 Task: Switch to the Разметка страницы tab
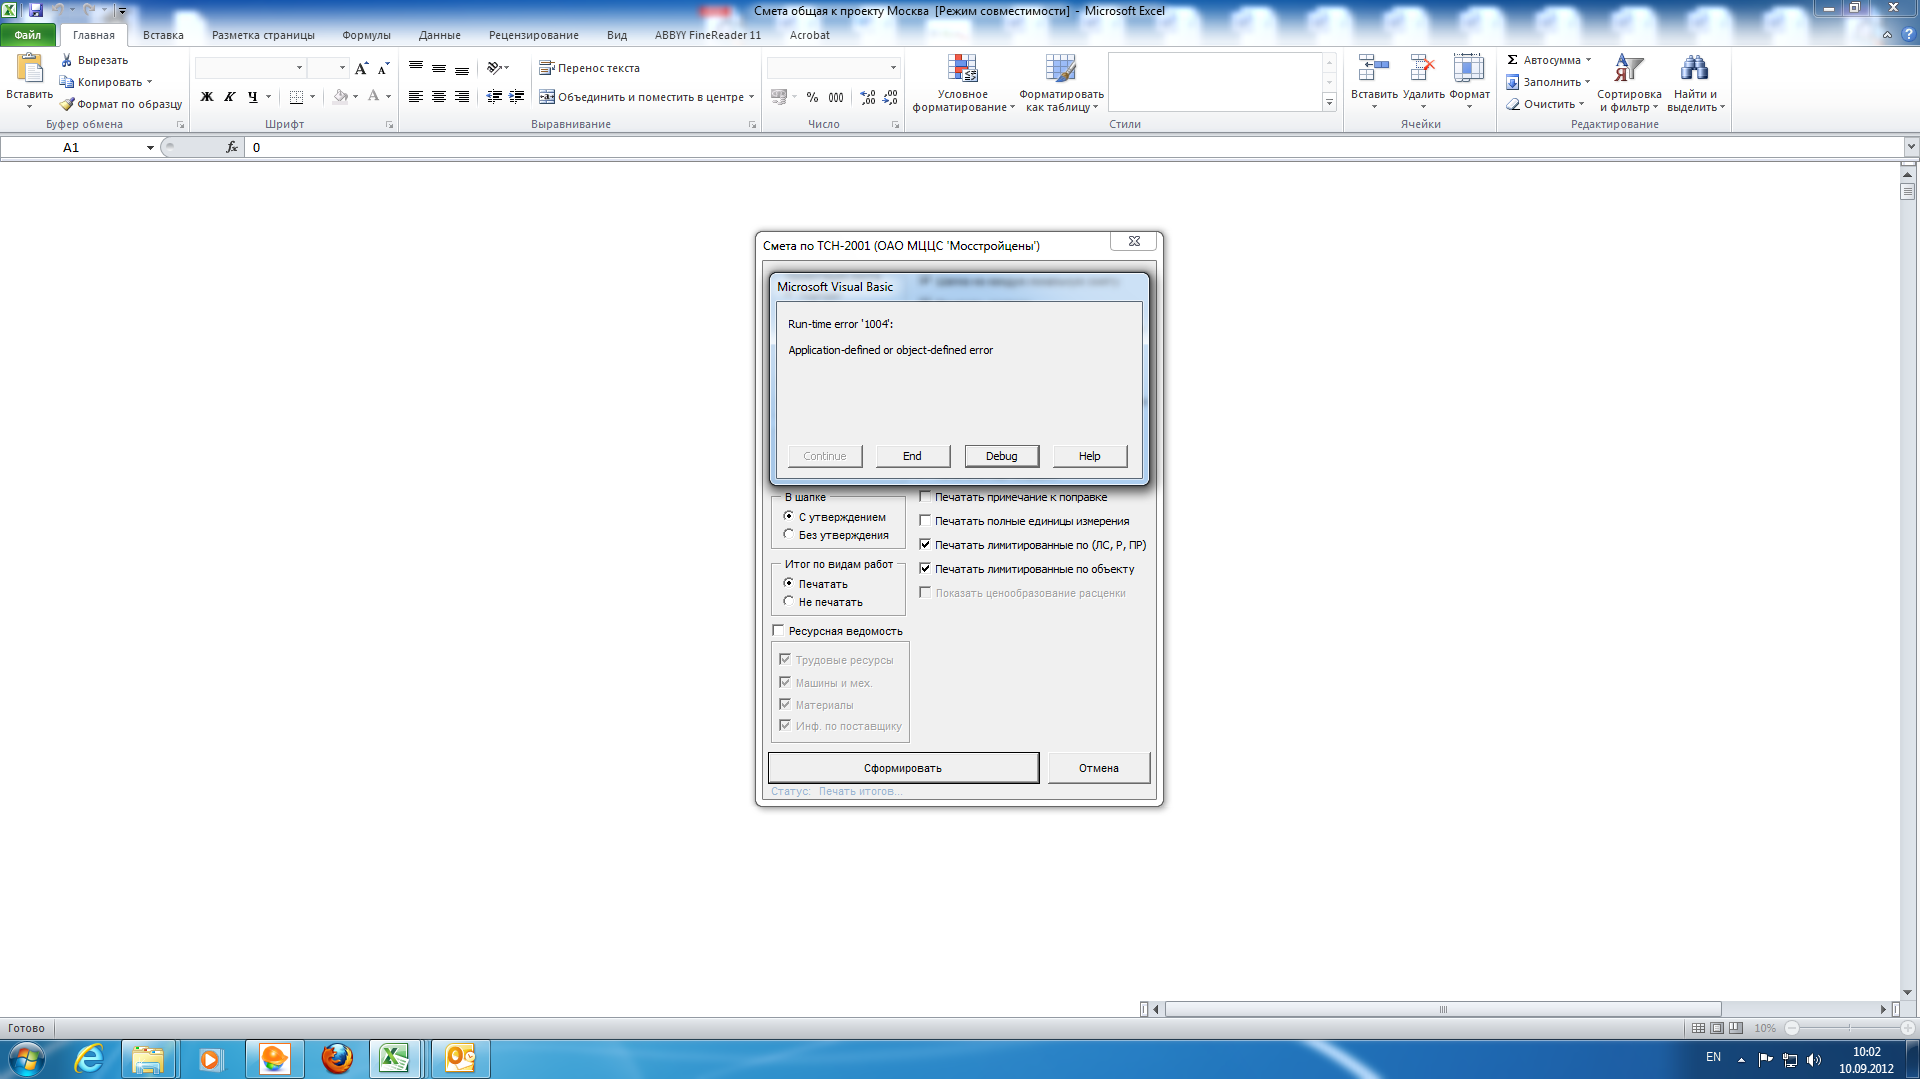263,35
